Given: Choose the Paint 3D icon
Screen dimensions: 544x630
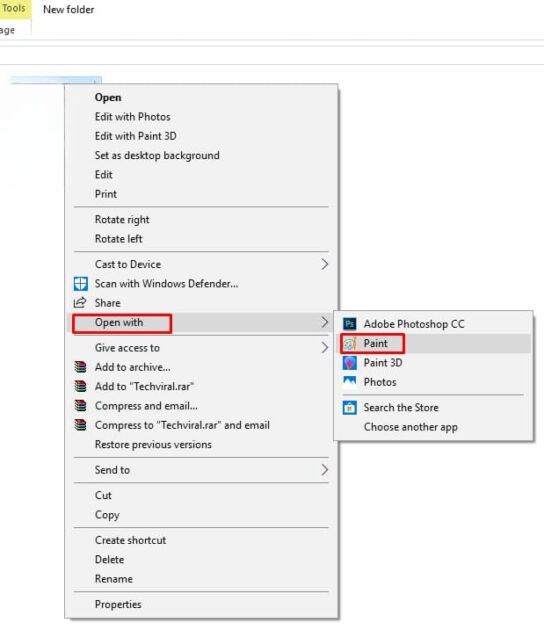Looking at the screenshot, I should click(x=350, y=363).
